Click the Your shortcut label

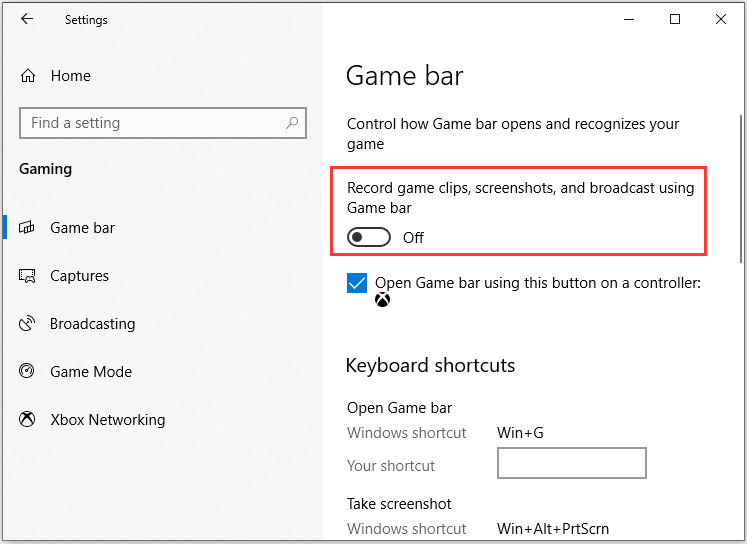pos(391,465)
